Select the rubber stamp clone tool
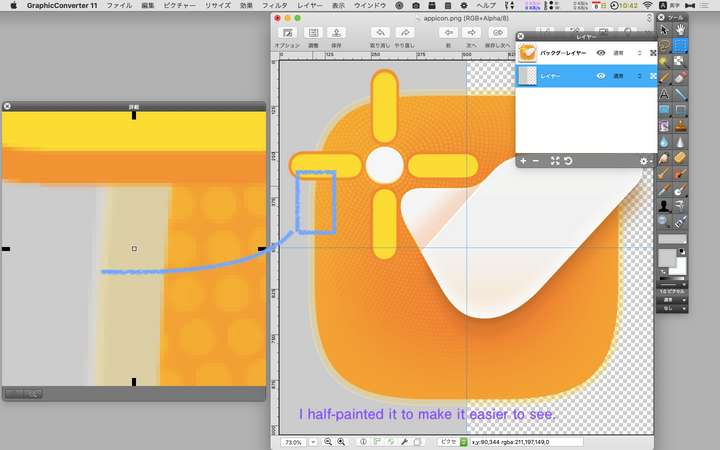Screen dimensions: 720x450 coord(680,125)
